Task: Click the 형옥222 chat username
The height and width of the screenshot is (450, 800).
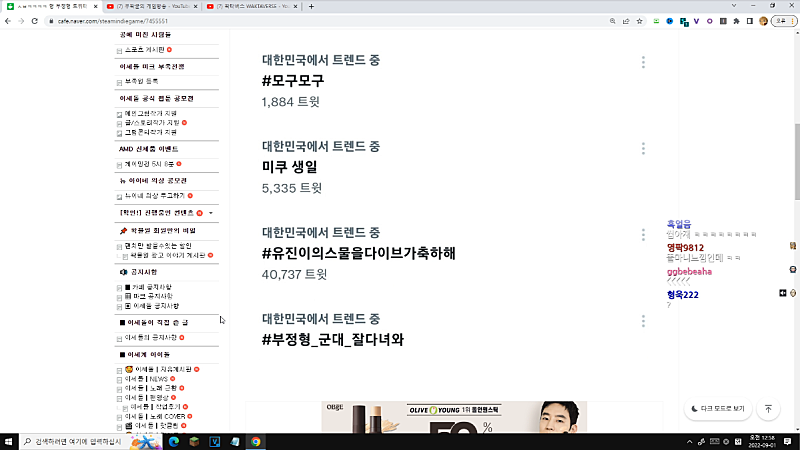Action: point(682,294)
